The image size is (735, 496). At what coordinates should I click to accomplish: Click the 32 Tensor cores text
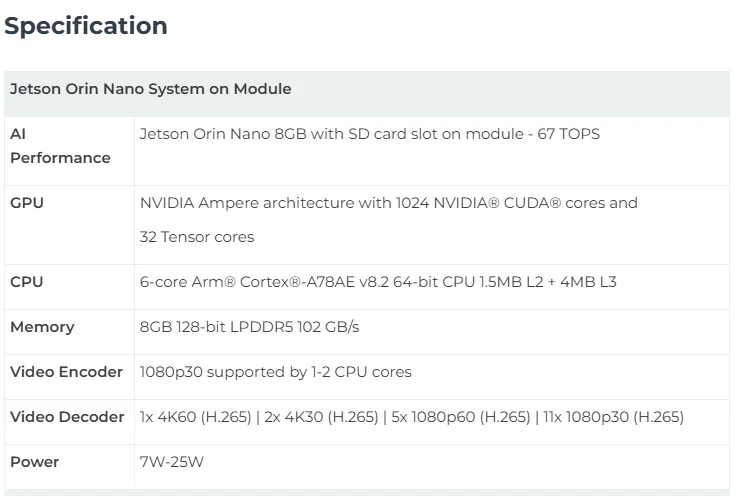[197, 237]
